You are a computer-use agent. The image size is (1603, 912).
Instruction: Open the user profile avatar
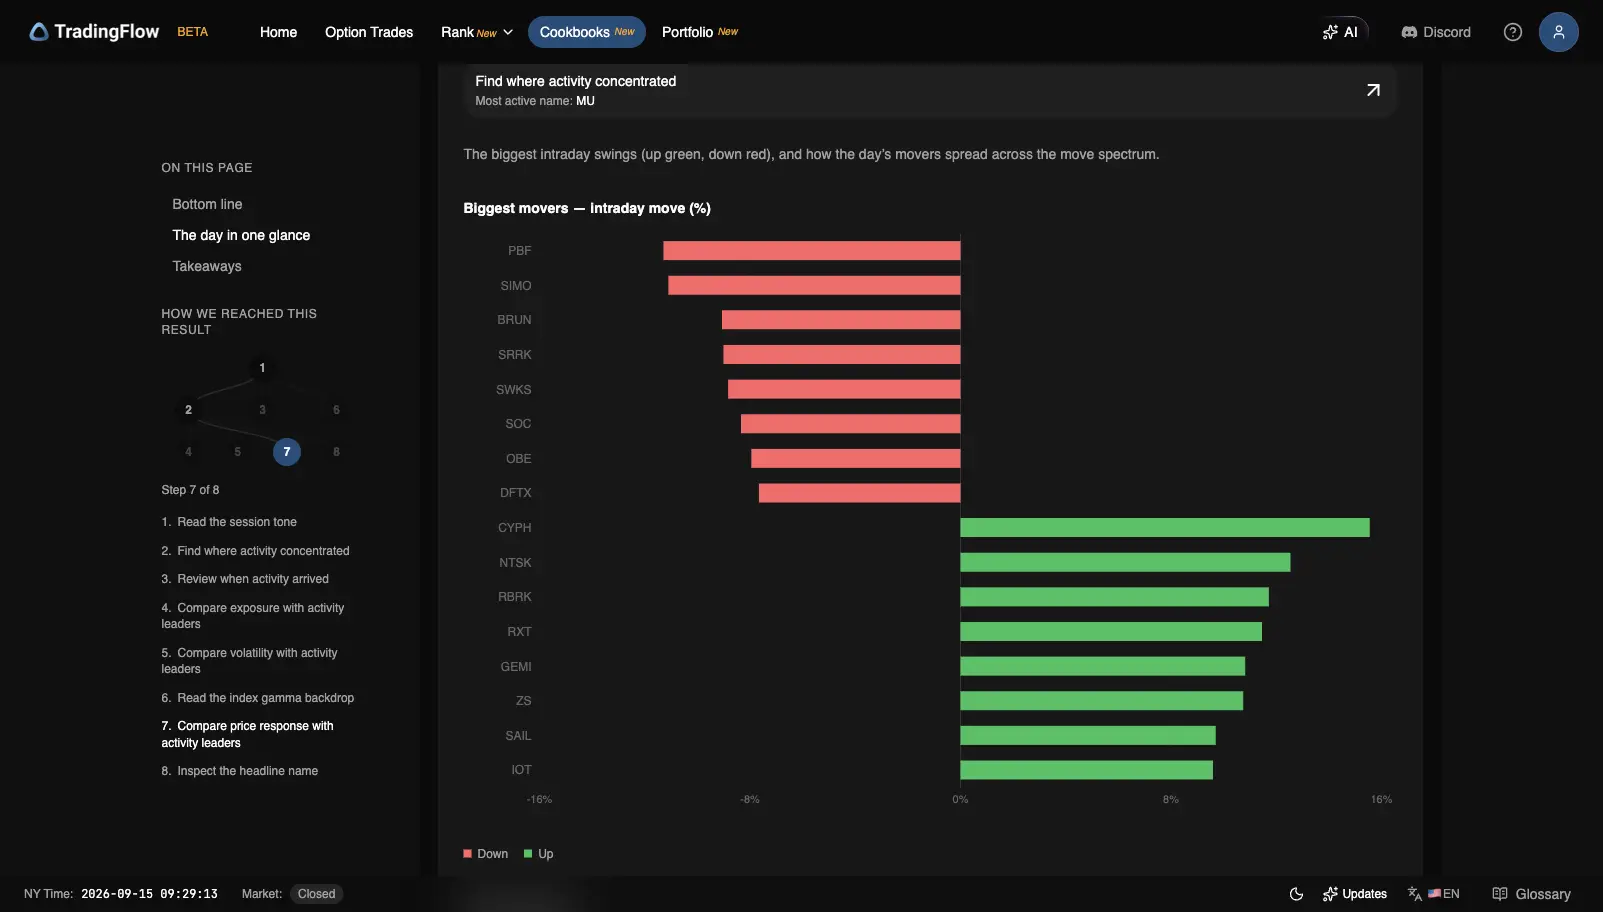click(x=1558, y=32)
